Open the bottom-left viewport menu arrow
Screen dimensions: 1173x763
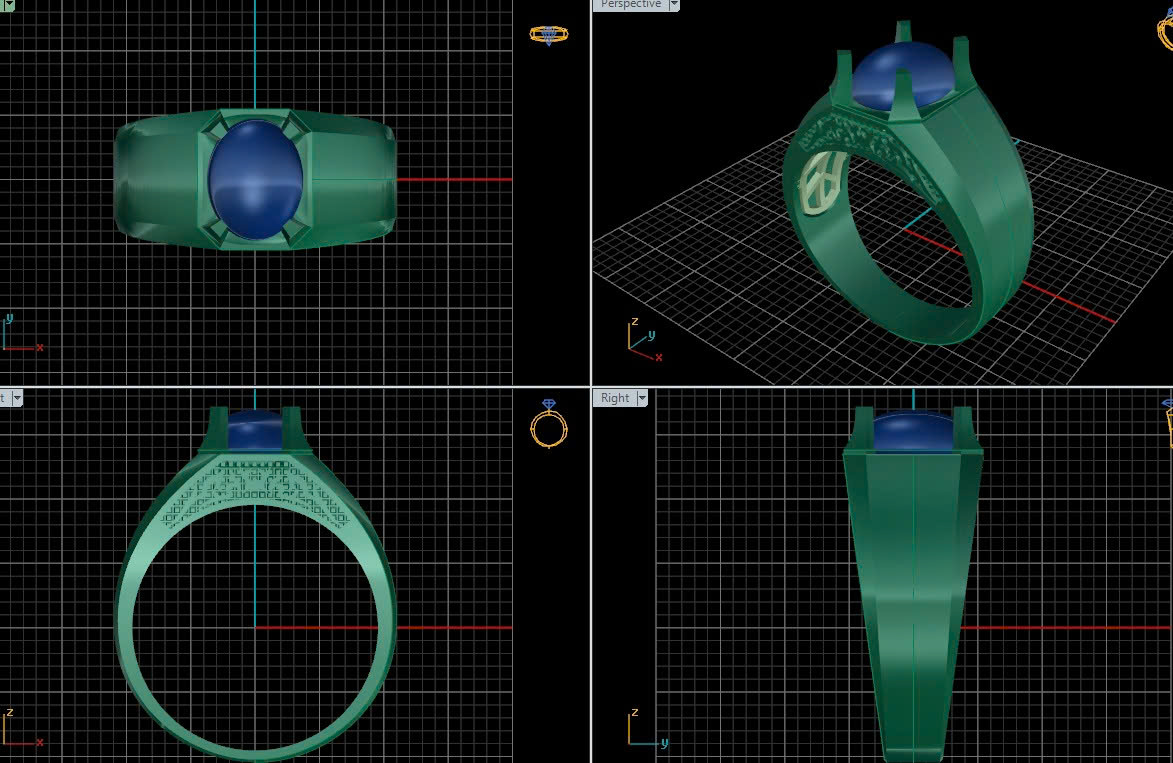click(x=16, y=398)
